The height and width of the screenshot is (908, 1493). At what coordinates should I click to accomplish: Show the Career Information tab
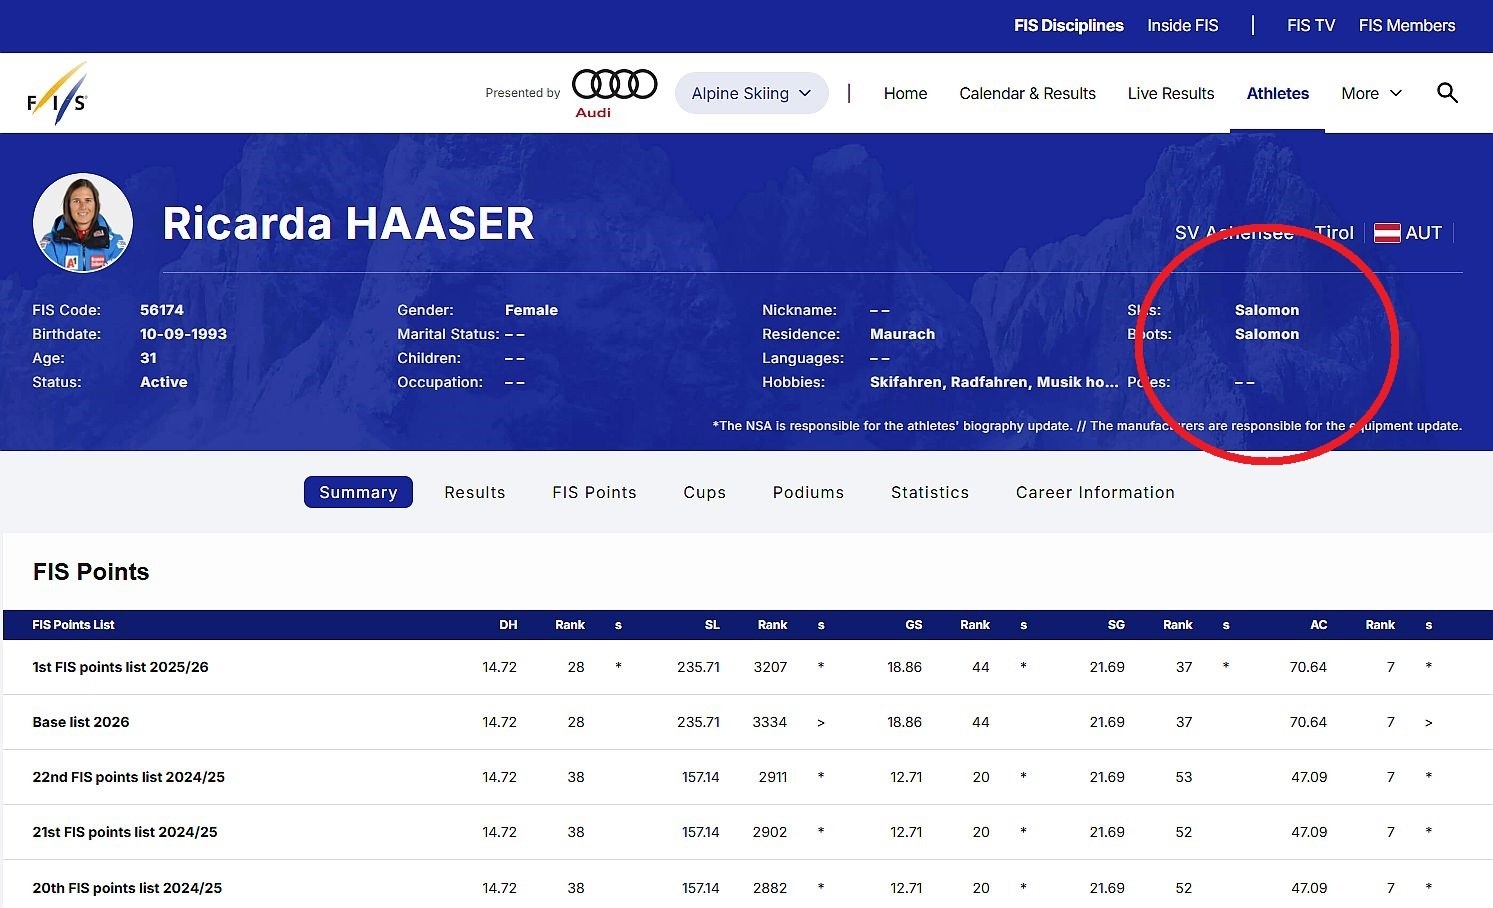tap(1095, 492)
